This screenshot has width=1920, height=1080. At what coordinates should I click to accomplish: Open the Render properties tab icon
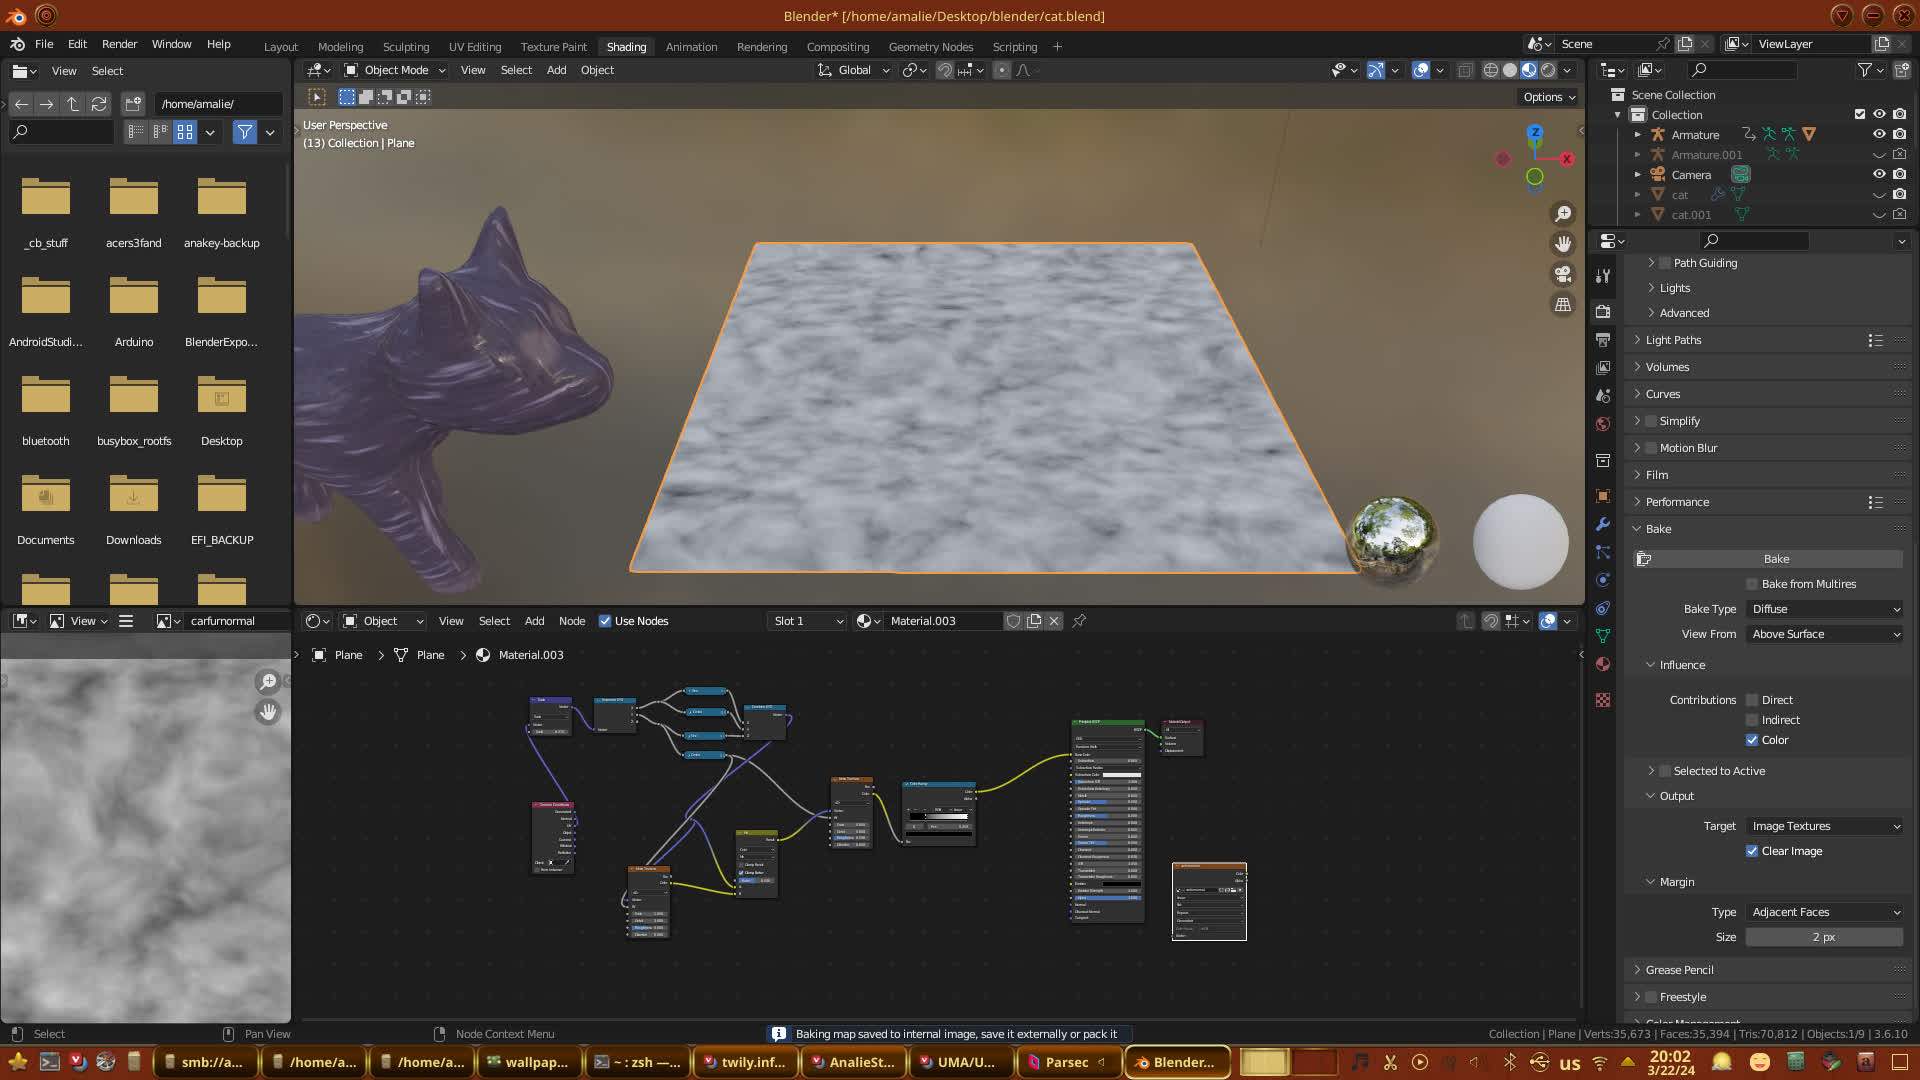pos(1603,312)
